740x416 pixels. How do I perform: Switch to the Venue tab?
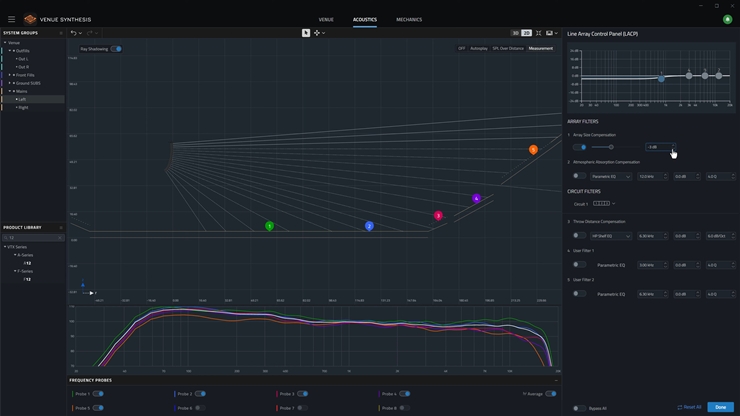326,19
